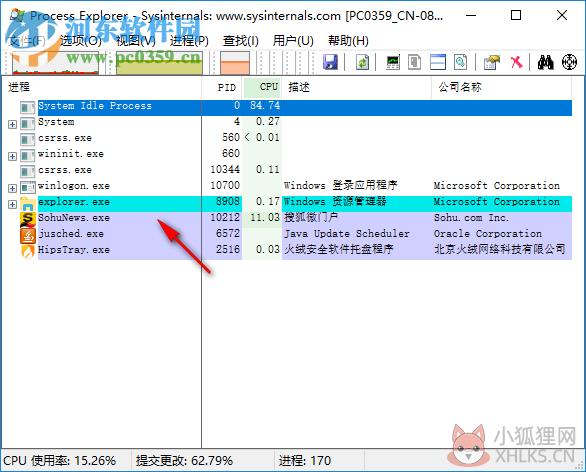The width and height of the screenshot is (586, 472).
Task: Open the 进程(P) menu
Action: coord(189,40)
